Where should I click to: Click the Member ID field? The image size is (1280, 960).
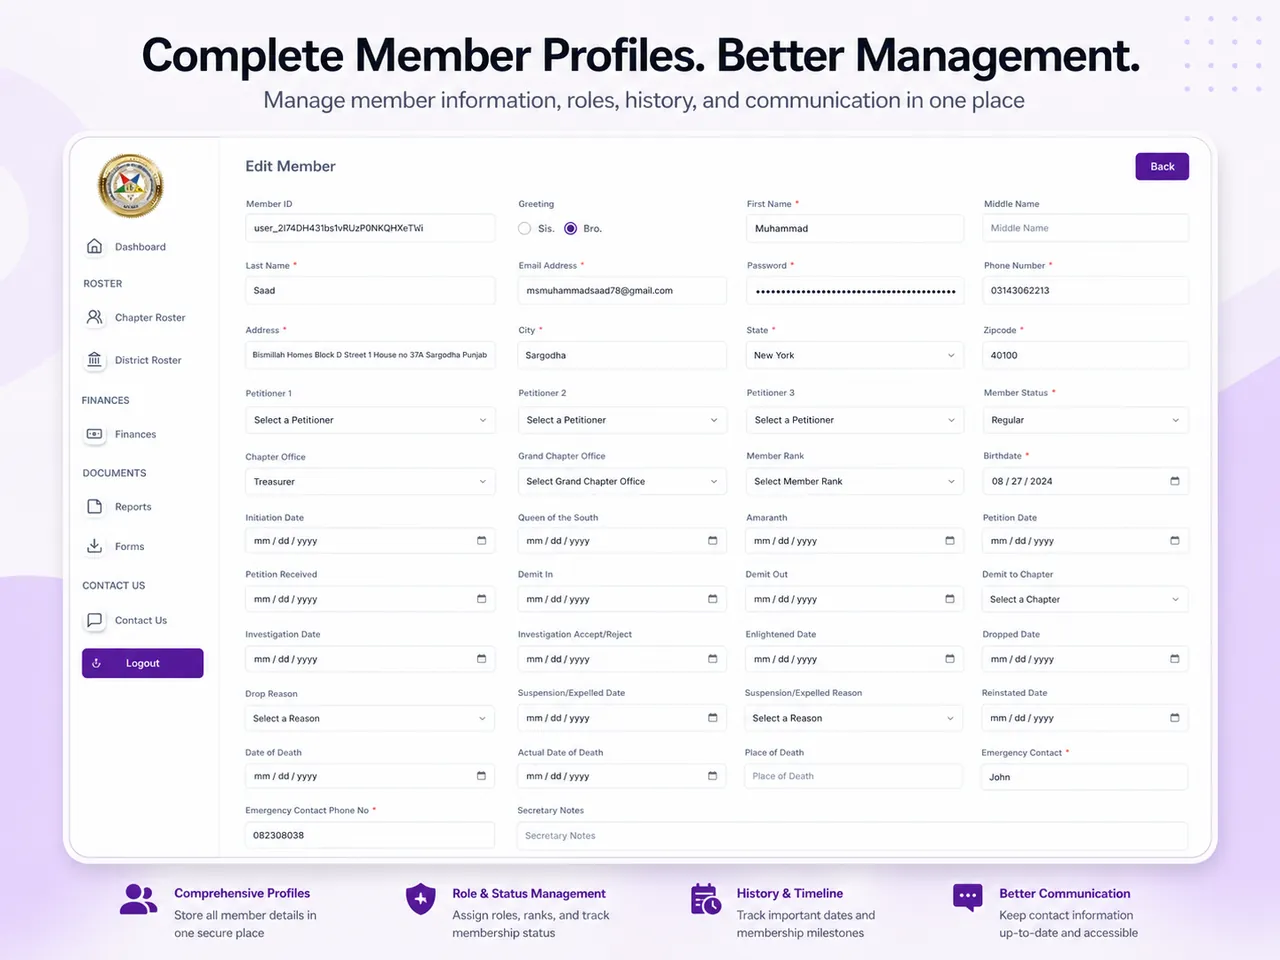[370, 228]
